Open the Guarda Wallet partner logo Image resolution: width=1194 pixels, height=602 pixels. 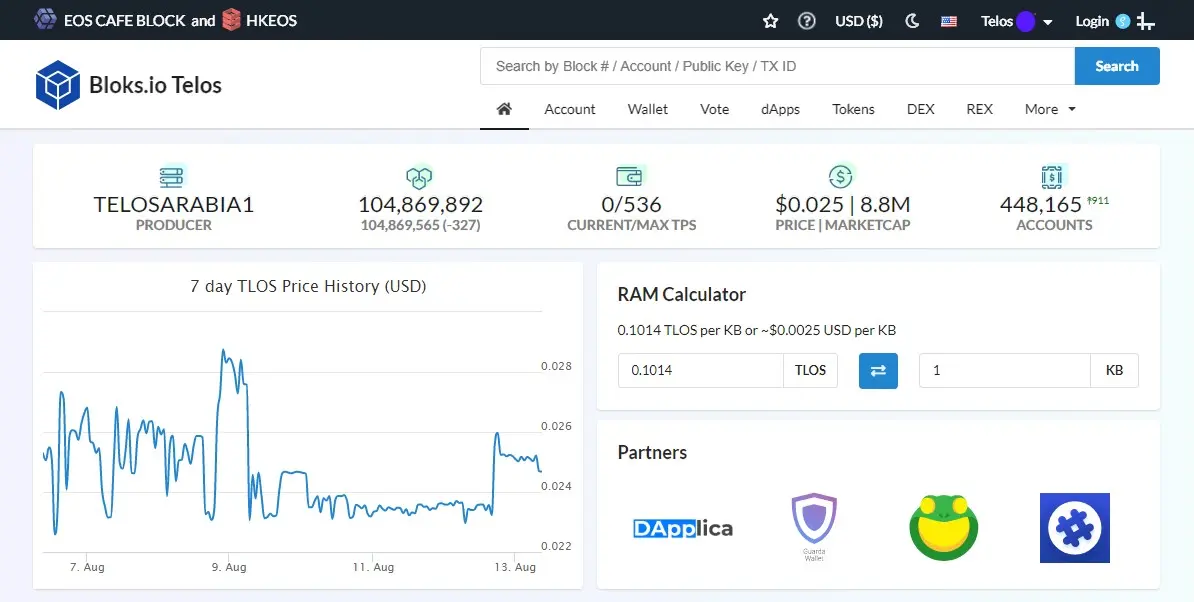(814, 527)
